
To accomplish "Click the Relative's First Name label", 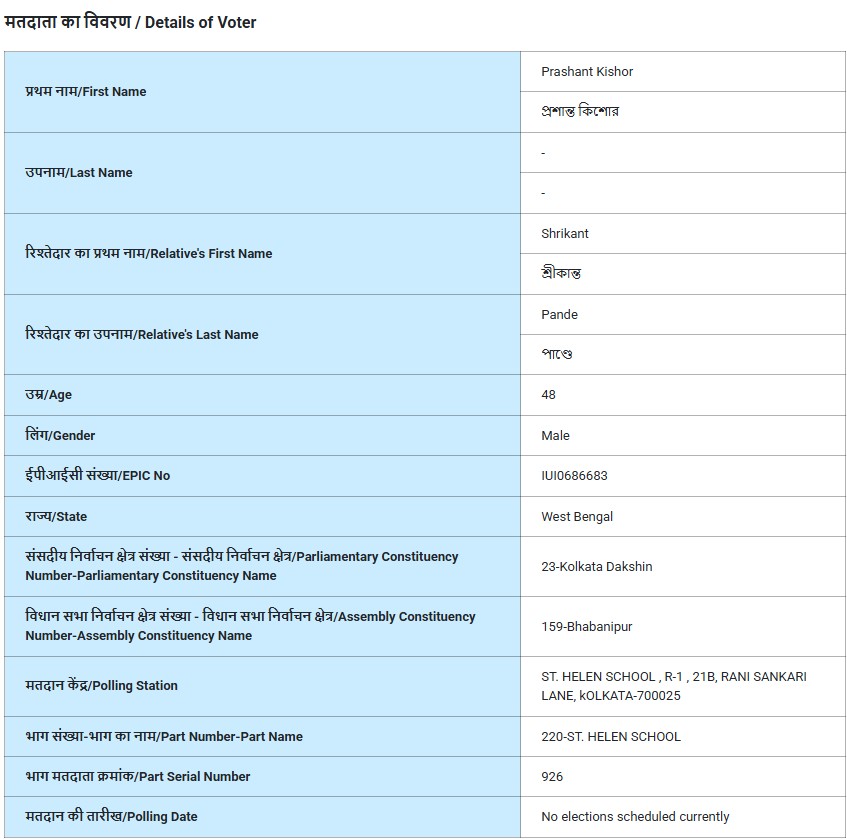I will [x=149, y=254].
